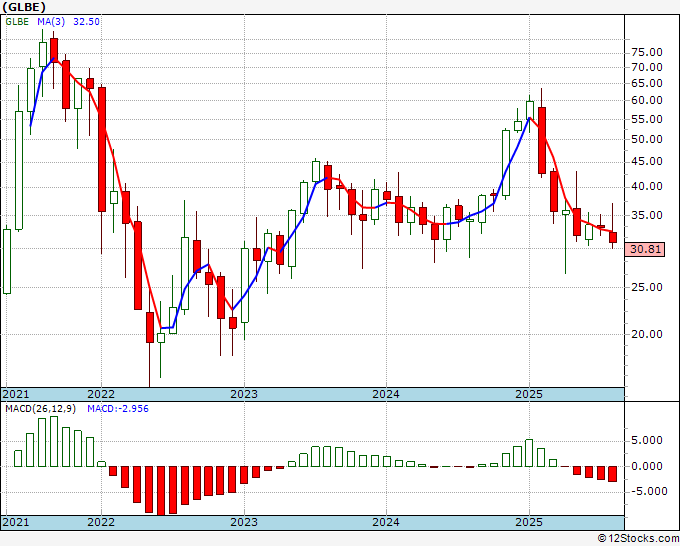Select the 20.00 price axis label
This screenshot has height=546, width=680.
pos(647,334)
